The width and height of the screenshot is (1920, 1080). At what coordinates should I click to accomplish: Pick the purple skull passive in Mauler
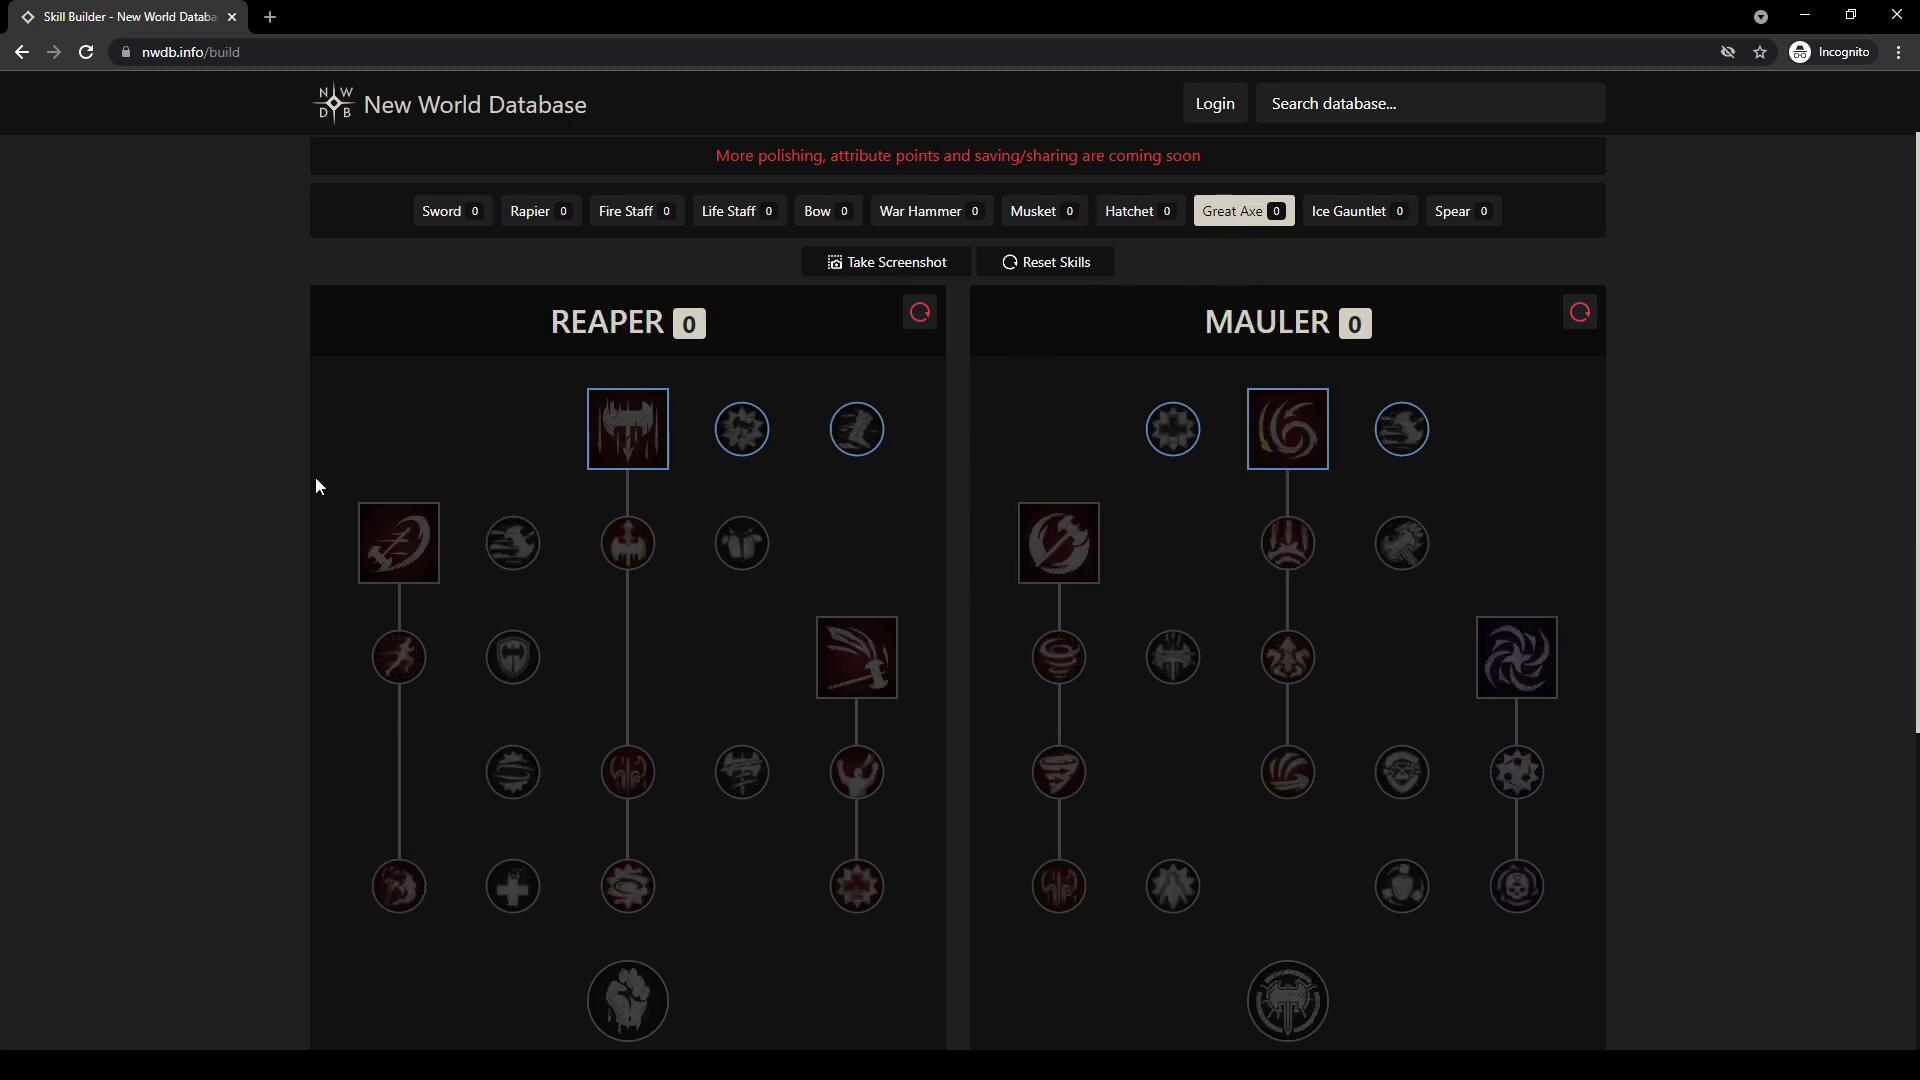tap(1516, 886)
